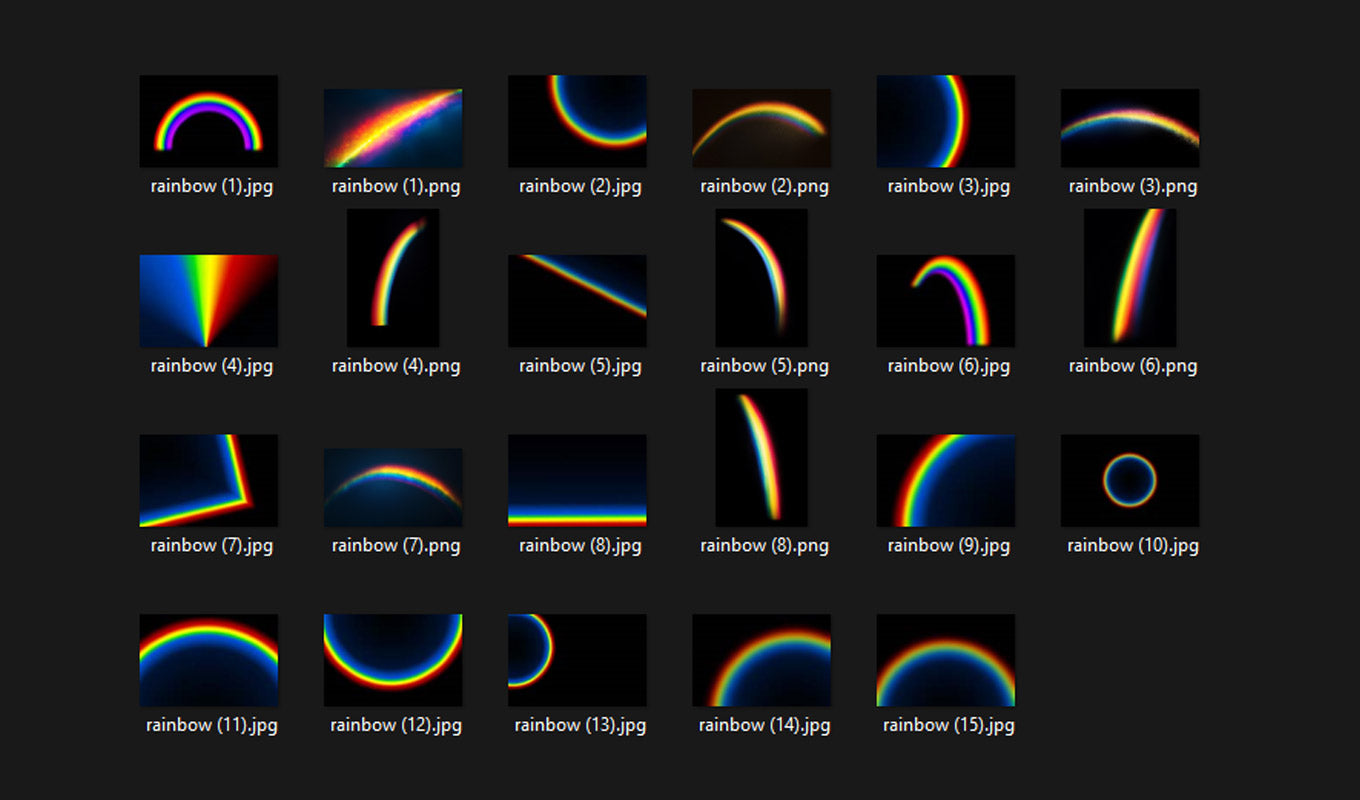This screenshot has height=800, width=1360.
Task: Click rainbow (4).jpg prism spectrum image
Action: 208,300
